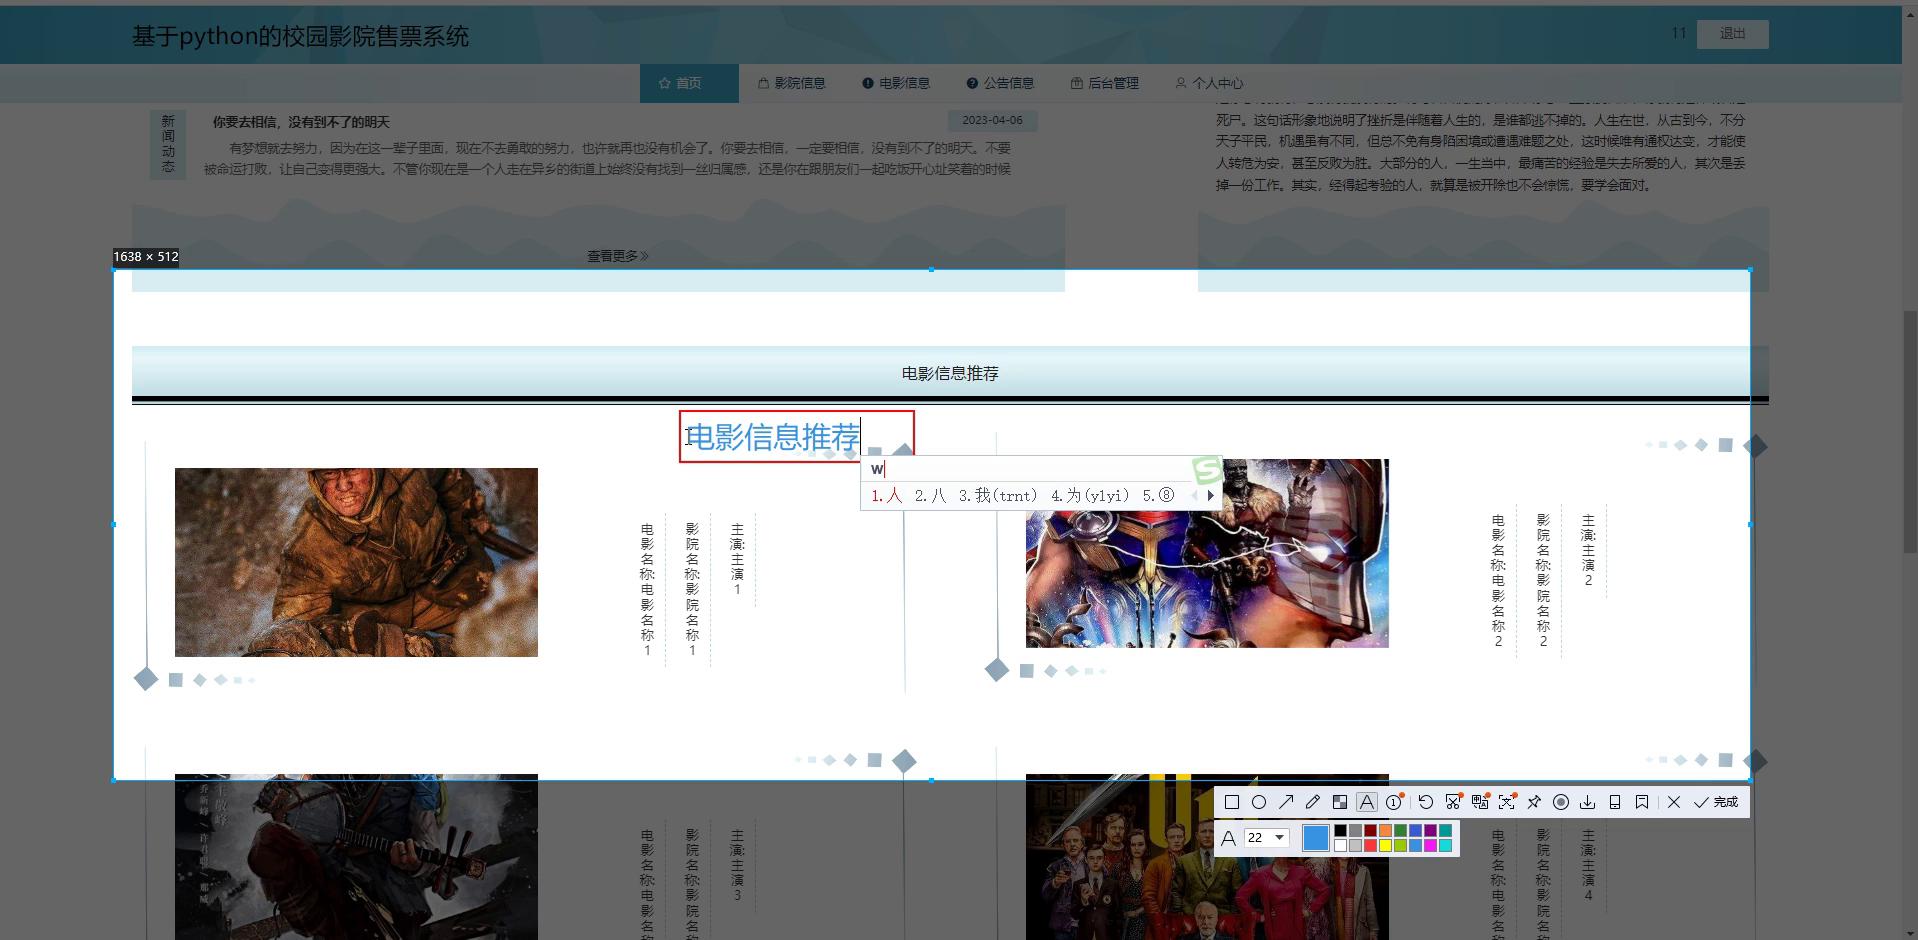Click the 查看更多 link

[x=618, y=256]
